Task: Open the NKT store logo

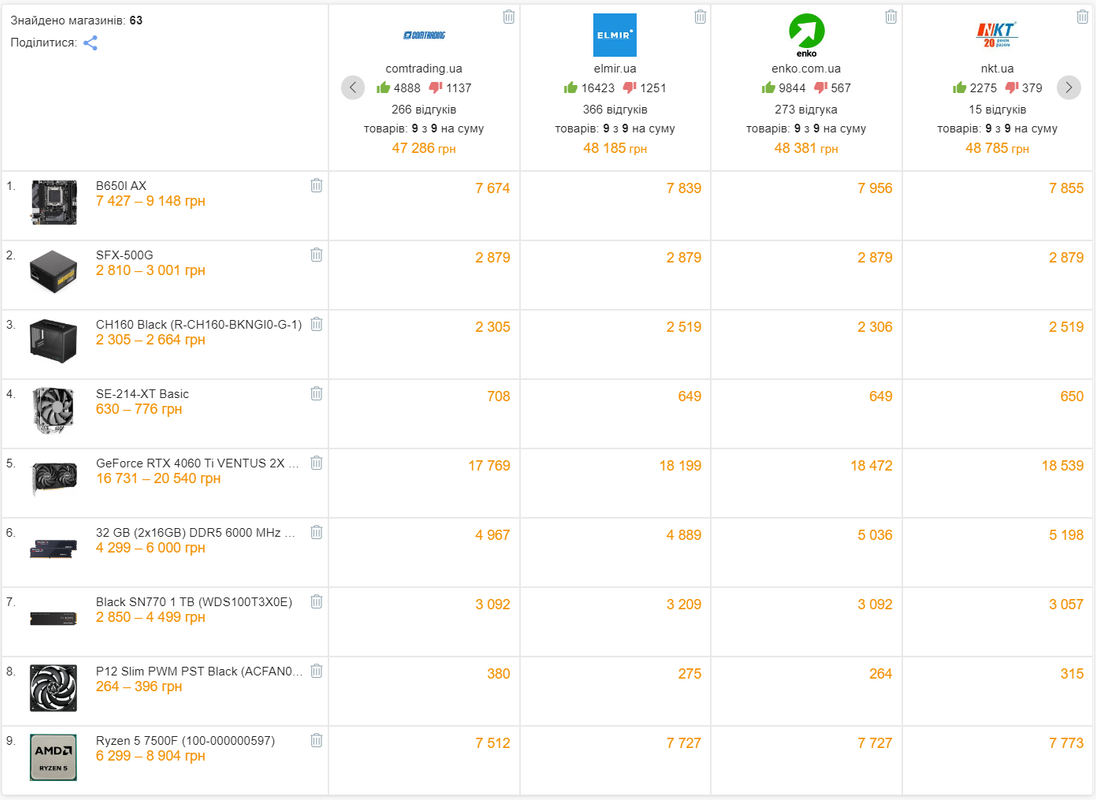Action: click(997, 34)
